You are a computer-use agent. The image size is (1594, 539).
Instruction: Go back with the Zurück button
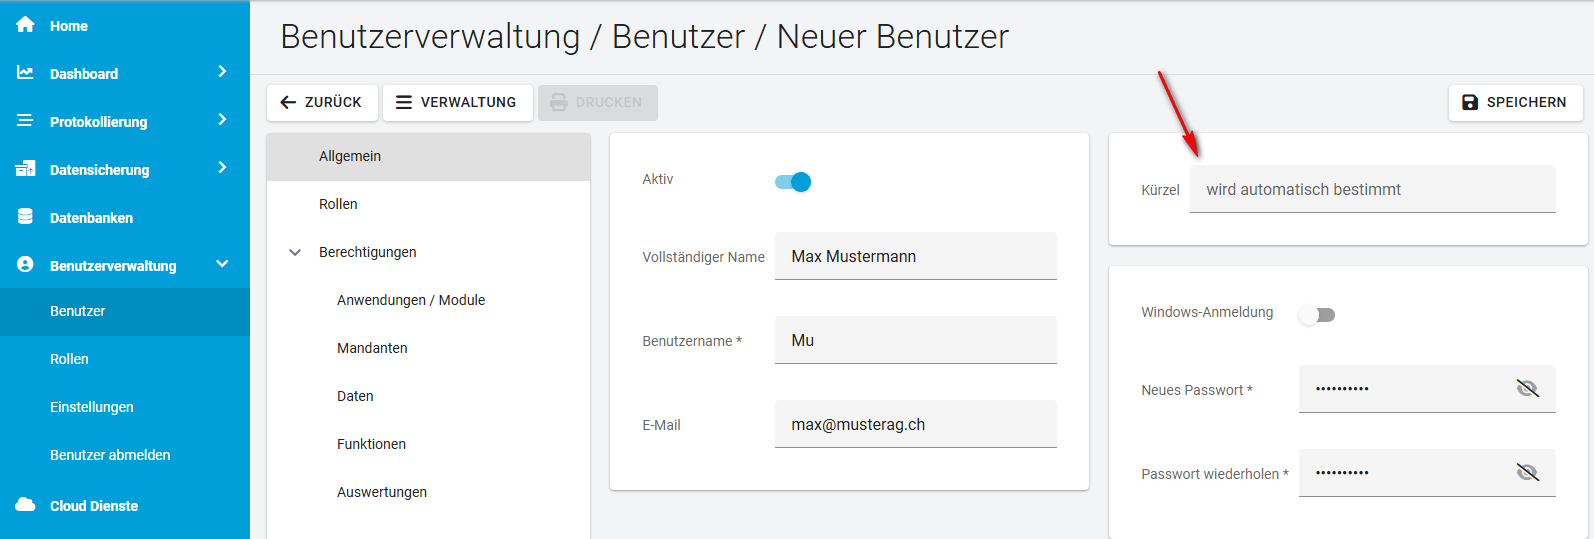(321, 102)
